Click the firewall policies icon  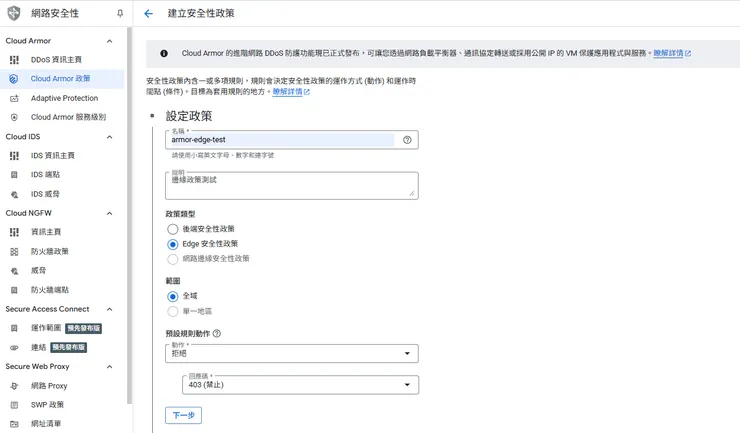pyautogui.click(x=14, y=252)
